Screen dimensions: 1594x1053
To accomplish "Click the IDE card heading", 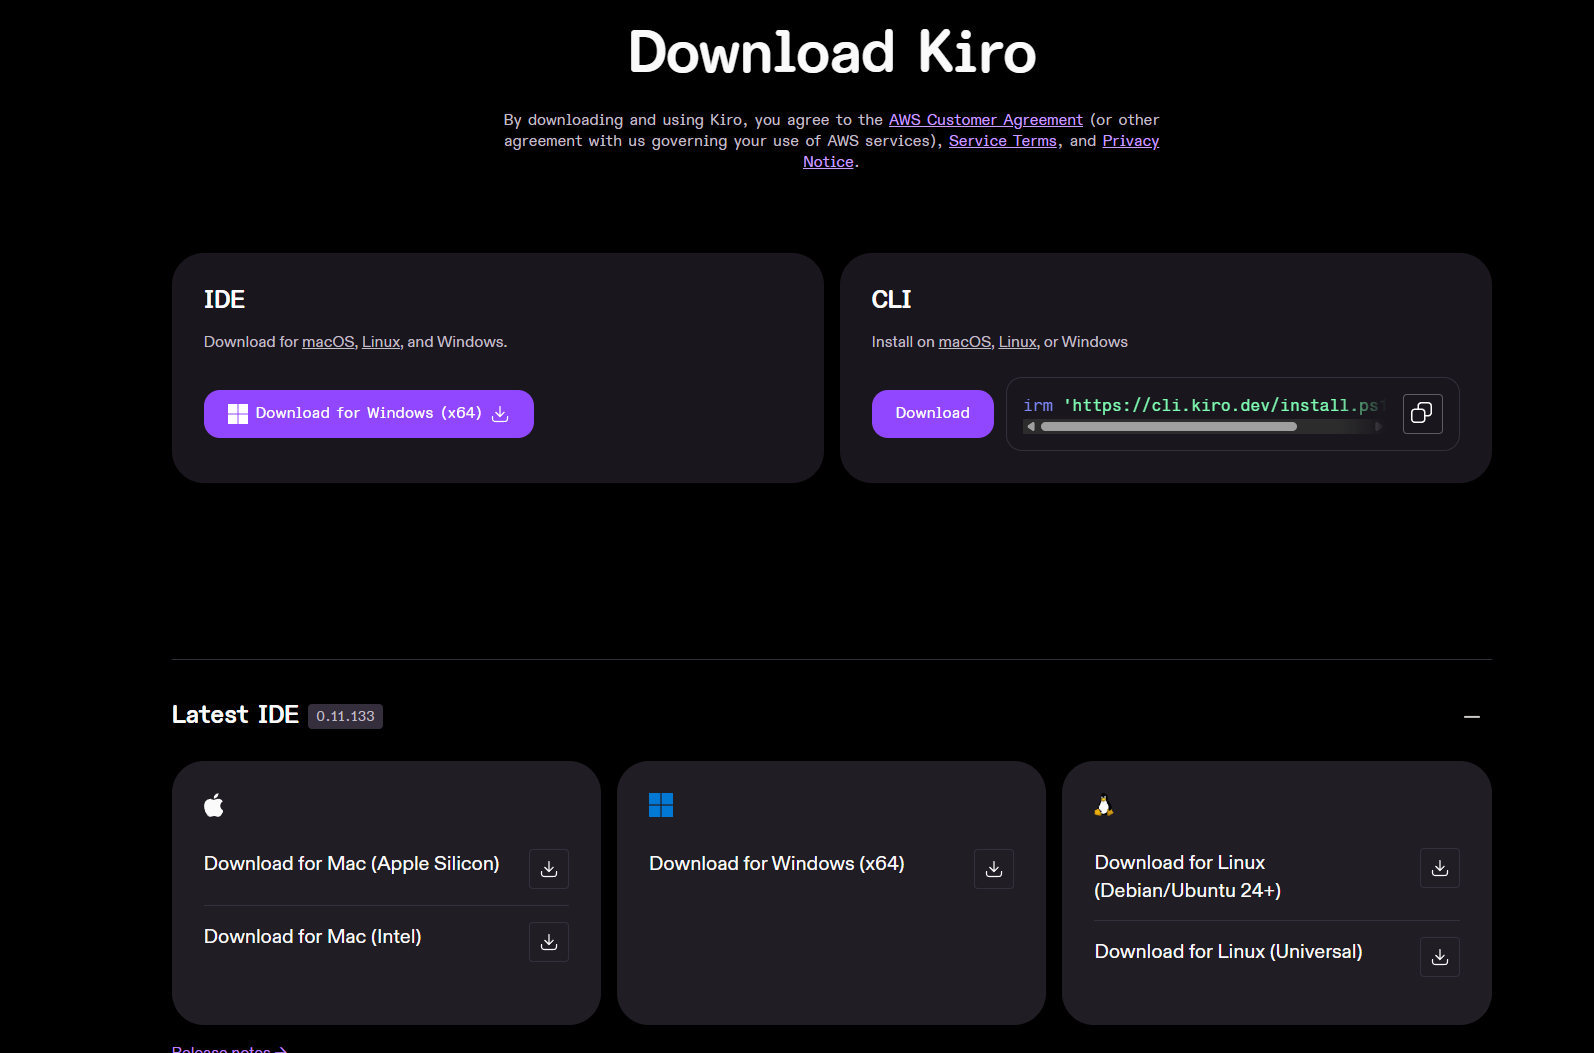I will click(x=224, y=300).
